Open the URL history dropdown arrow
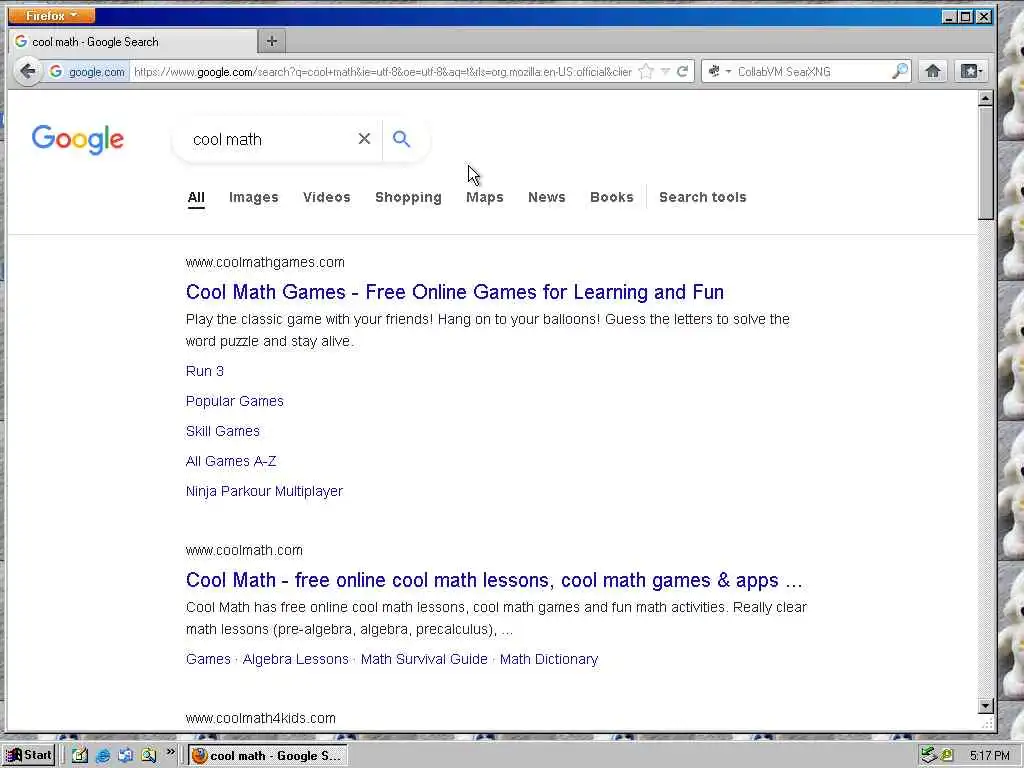Screen dimensions: 1024x768 tap(665, 72)
